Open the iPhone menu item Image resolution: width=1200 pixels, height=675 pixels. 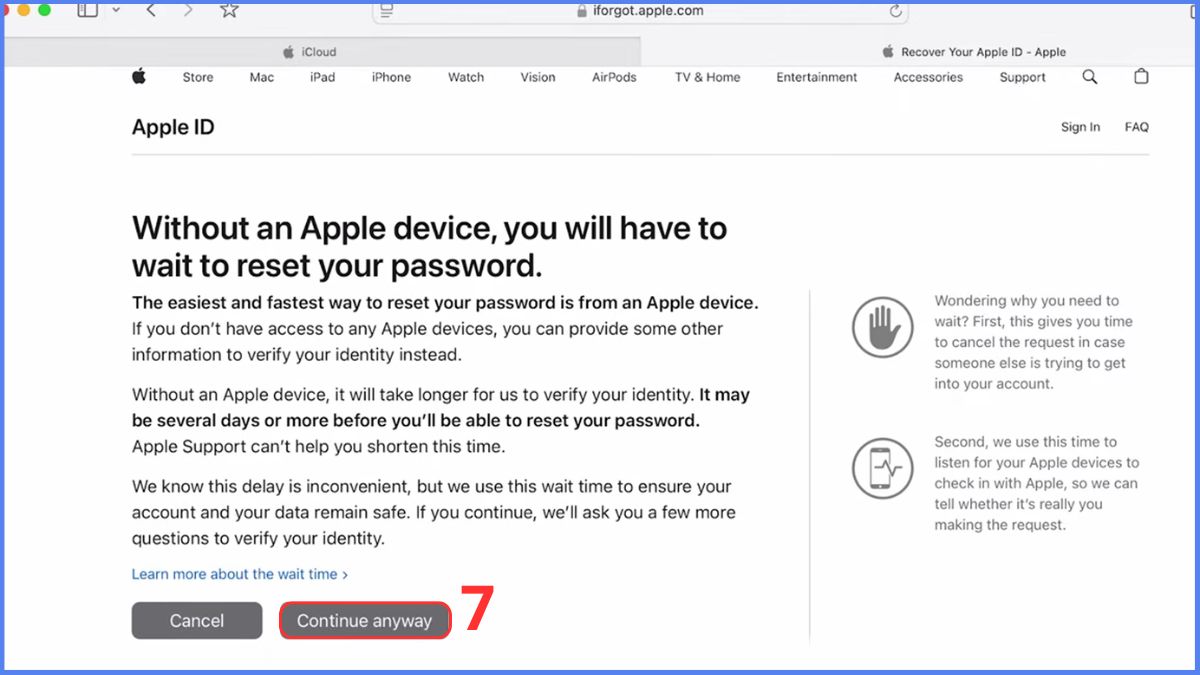click(391, 77)
